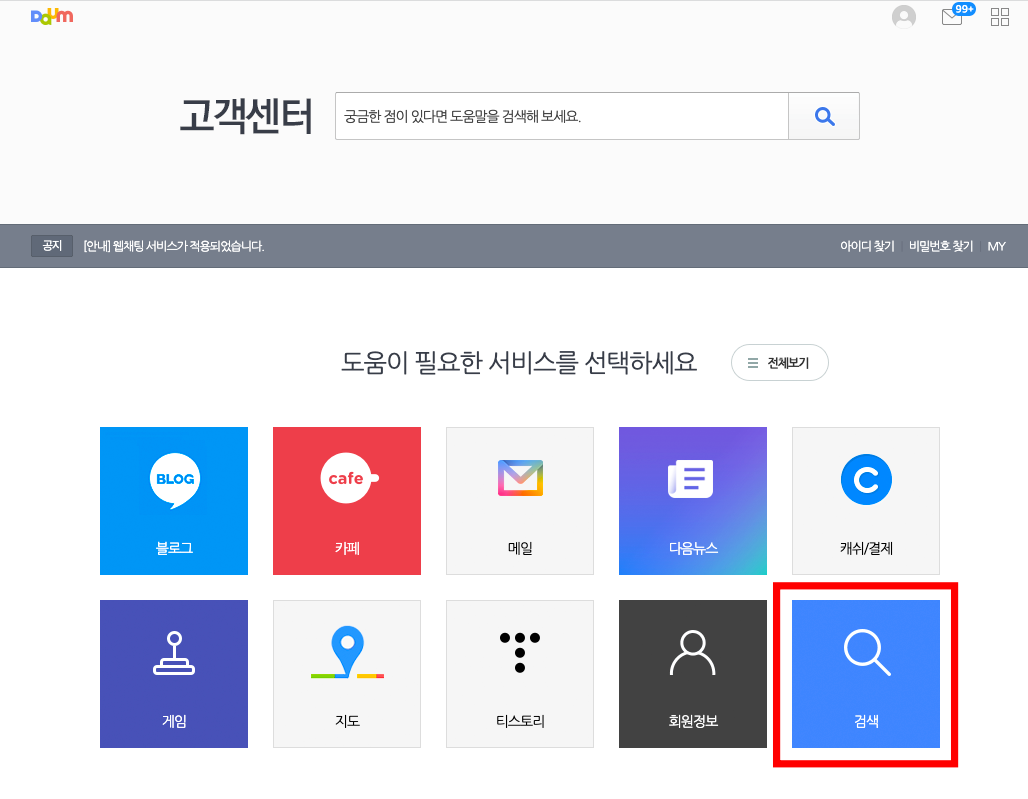The image size is (1028, 799).
Task: Click the 공지 notice badge
Action: [52, 246]
